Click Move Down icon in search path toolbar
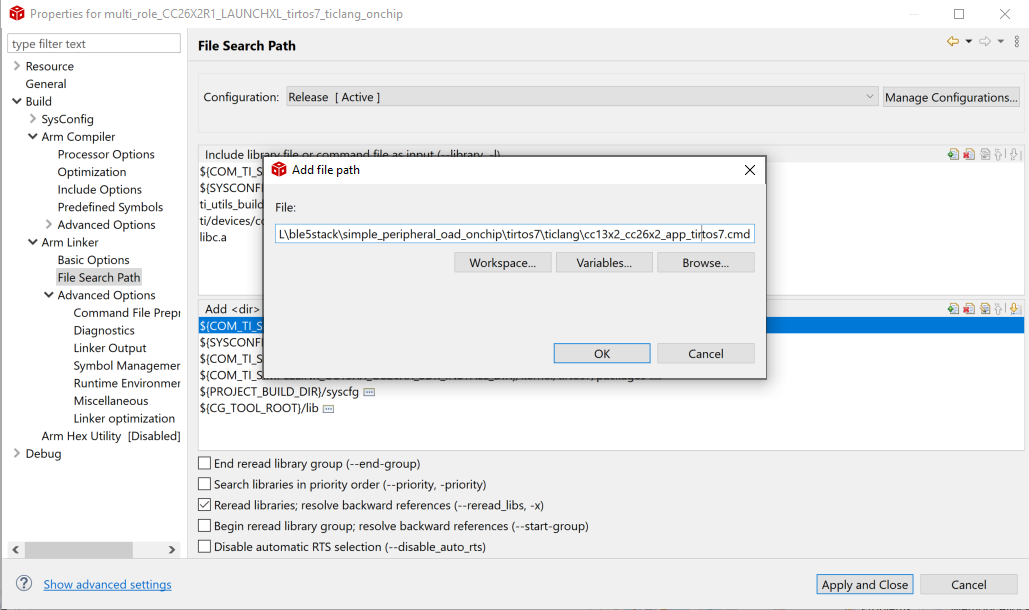 coord(1014,309)
